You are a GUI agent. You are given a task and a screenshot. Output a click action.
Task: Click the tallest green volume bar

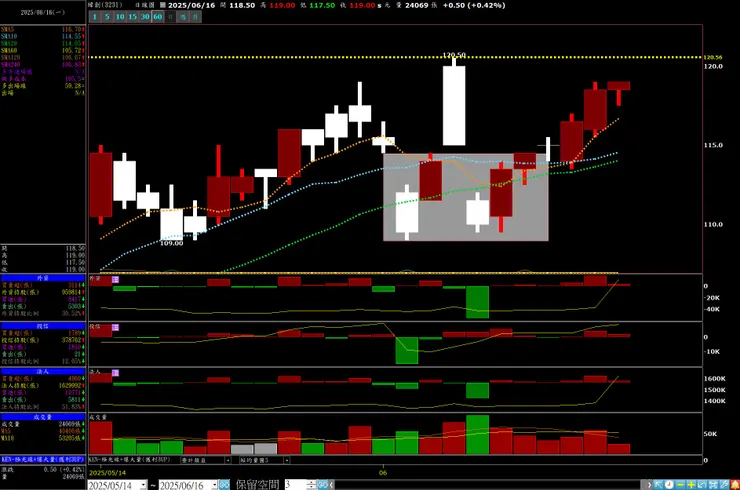[x=477, y=434]
